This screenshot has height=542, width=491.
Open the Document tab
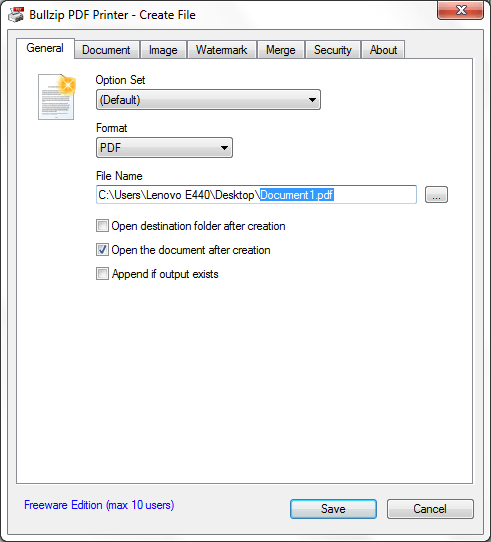click(106, 50)
